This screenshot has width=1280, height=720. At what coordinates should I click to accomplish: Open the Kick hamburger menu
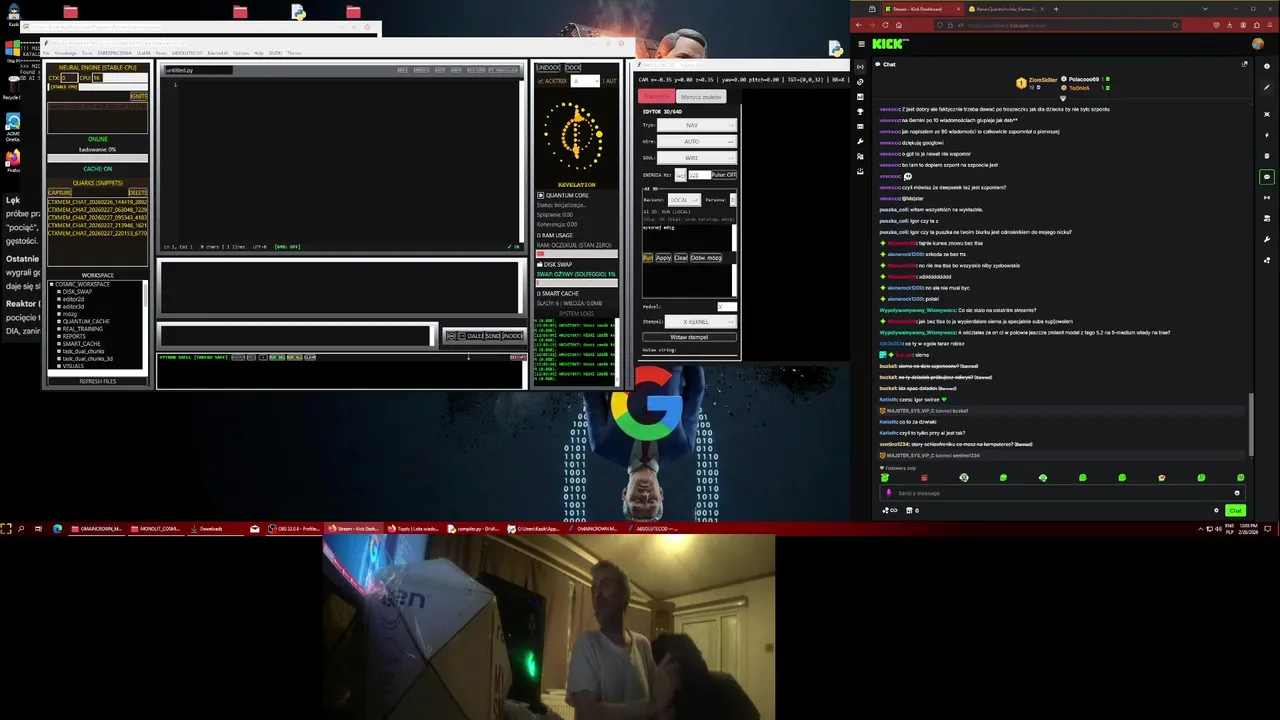862,44
